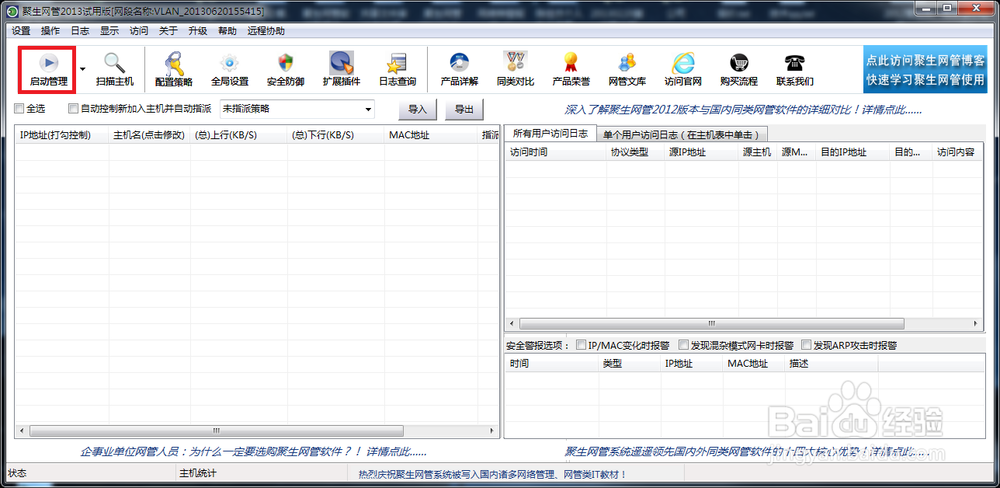Click 协议类型 column header
This screenshot has width=1000, height=488.
(x=635, y=152)
